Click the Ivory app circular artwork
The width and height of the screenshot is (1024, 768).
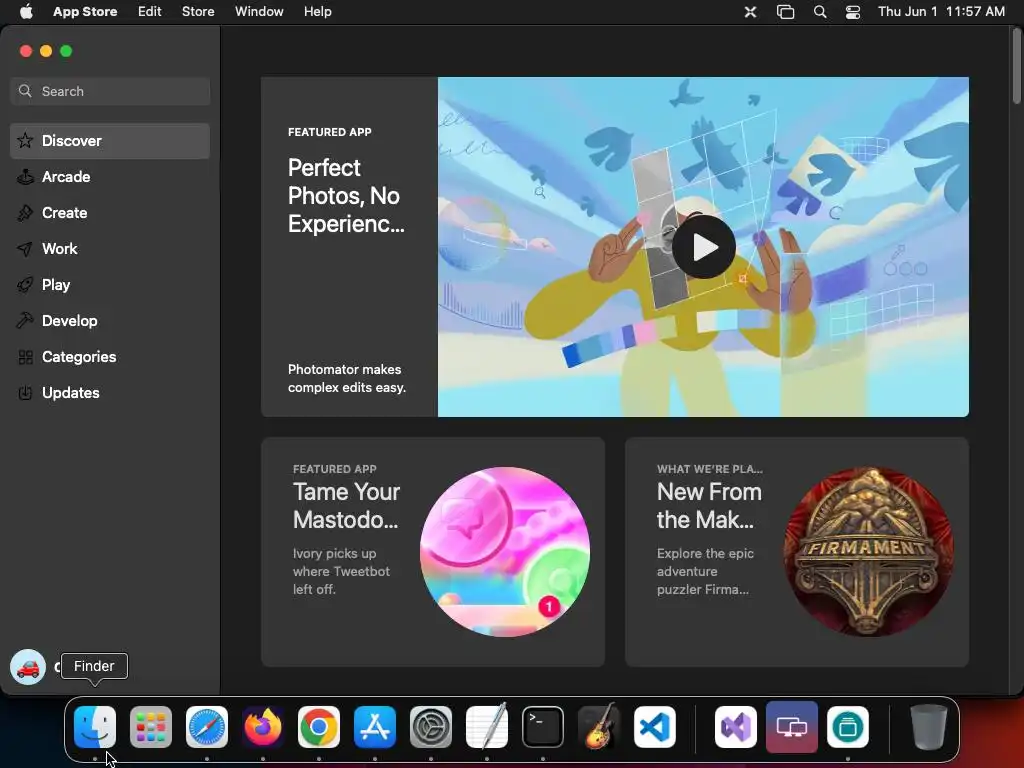pos(505,552)
